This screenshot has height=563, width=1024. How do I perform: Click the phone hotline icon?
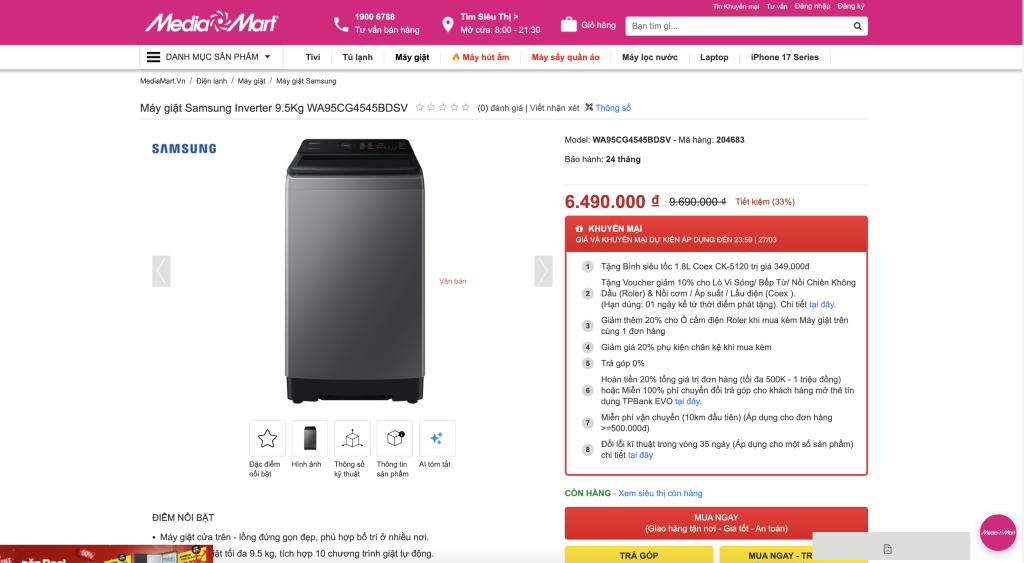(x=341, y=25)
